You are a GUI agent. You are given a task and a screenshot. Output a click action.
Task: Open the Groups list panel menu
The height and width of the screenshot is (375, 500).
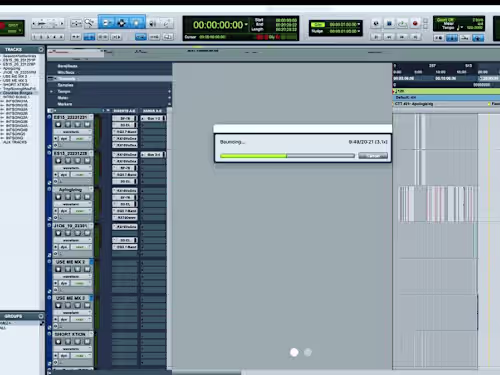coord(41,316)
